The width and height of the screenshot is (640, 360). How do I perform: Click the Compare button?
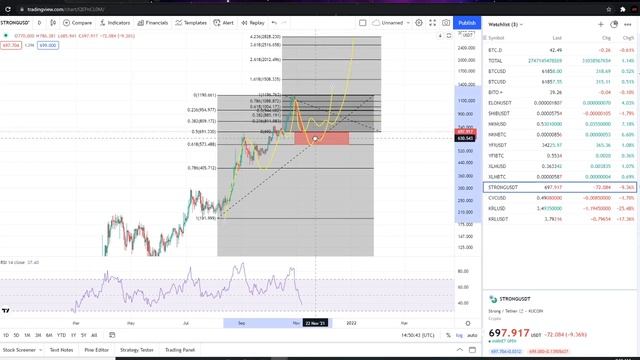click(x=77, y=23)
